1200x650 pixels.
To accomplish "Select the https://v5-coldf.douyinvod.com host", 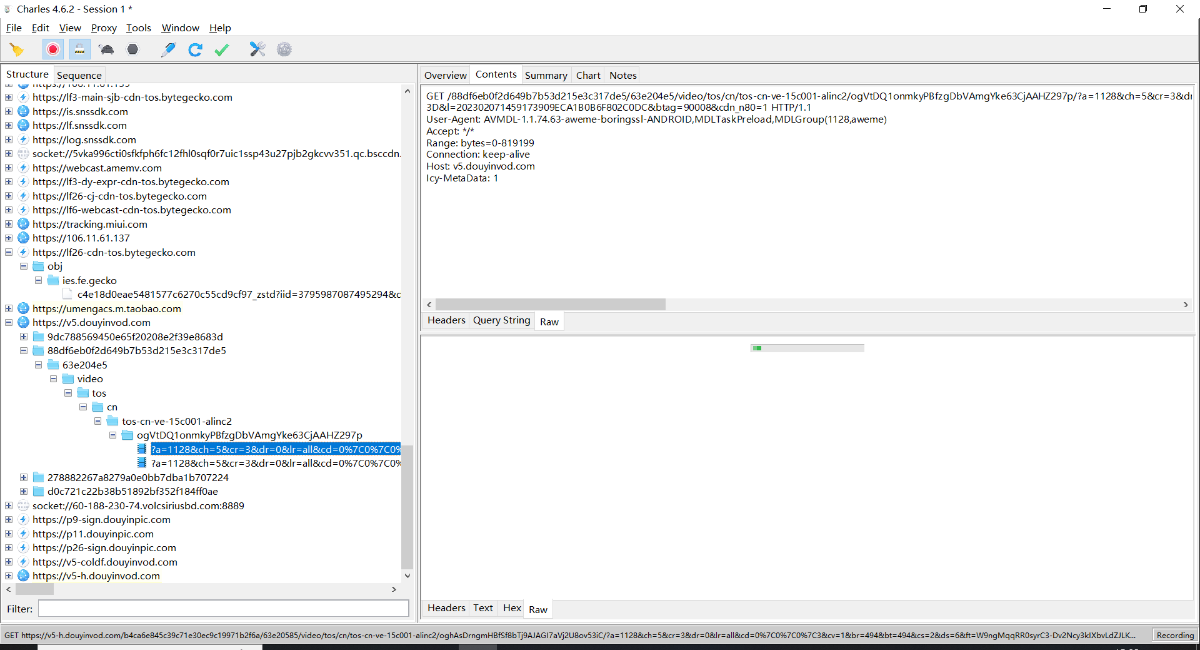I will point(106,562).
